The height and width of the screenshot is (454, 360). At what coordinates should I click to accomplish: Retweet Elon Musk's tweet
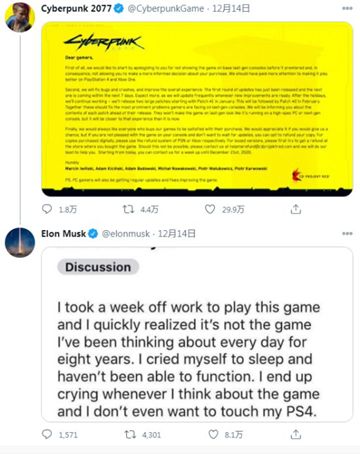point(130,434)
